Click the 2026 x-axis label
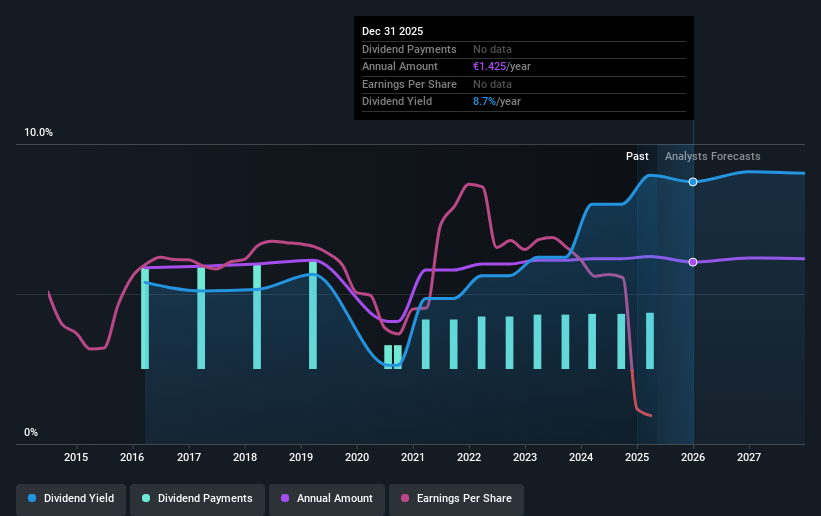The image size is (821, 516). pos(693,457)
